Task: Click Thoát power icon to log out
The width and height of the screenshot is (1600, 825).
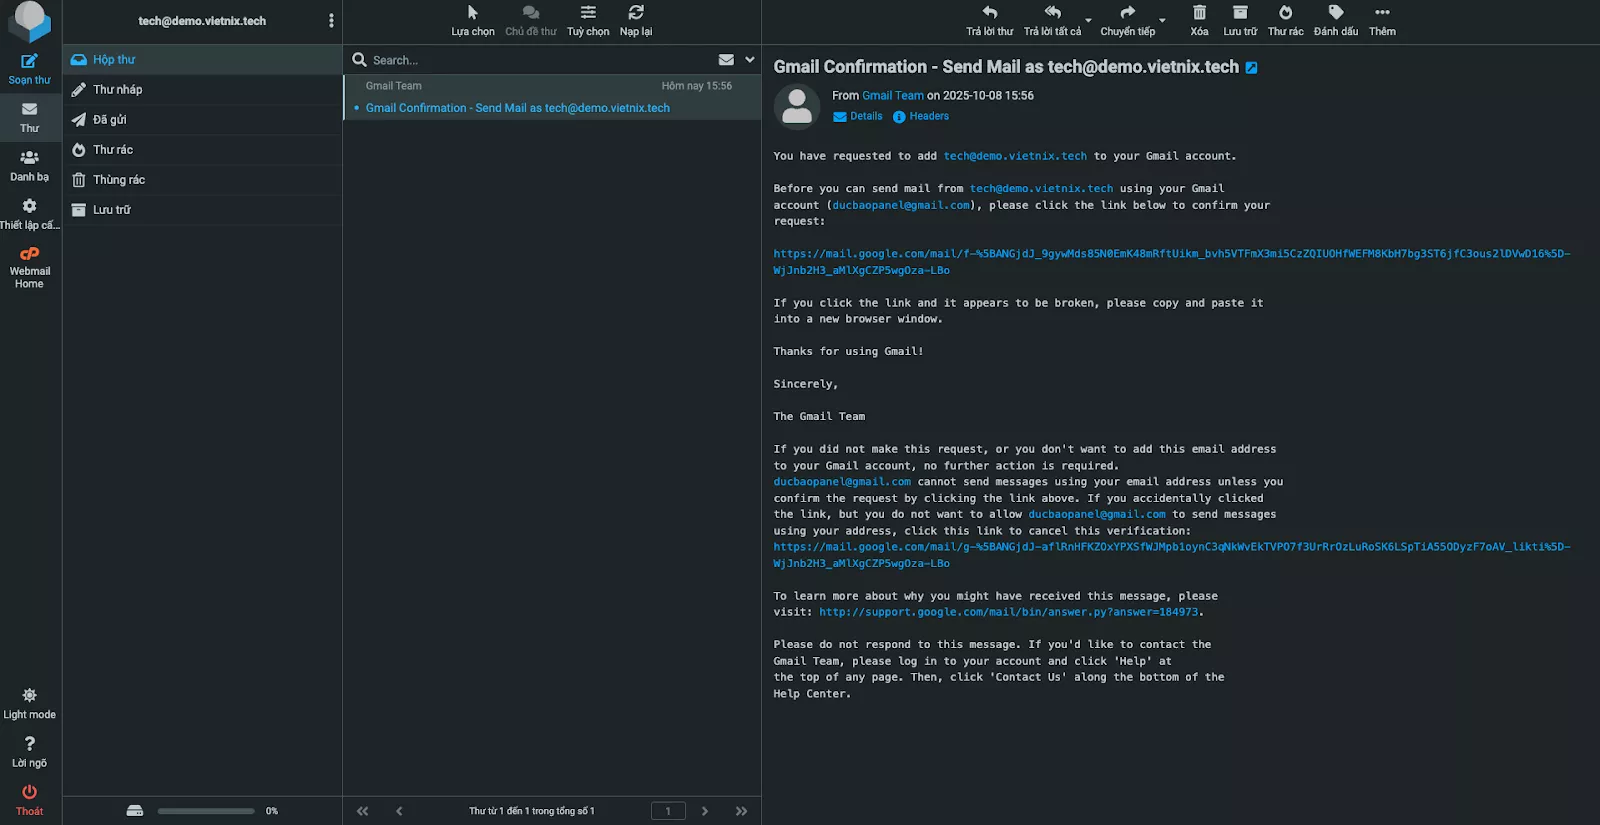Action: (x=29, y=792)
